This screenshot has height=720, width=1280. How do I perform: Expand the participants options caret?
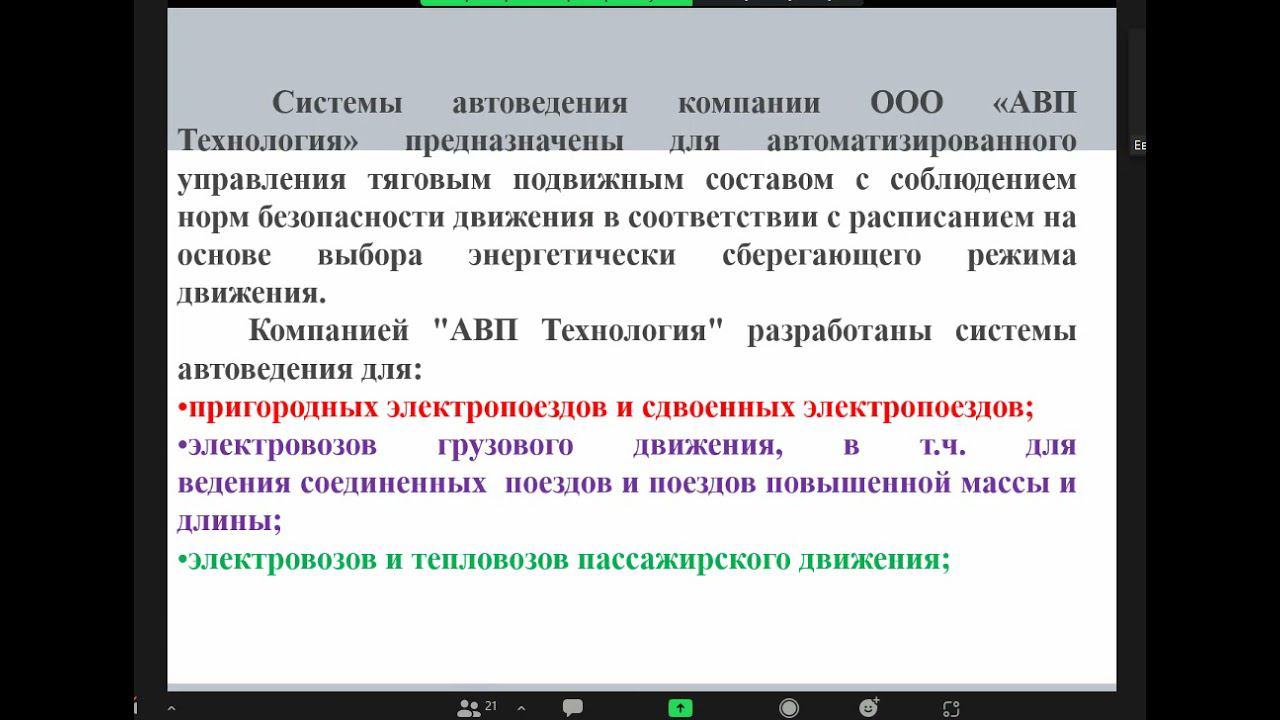tap(521, 708)
